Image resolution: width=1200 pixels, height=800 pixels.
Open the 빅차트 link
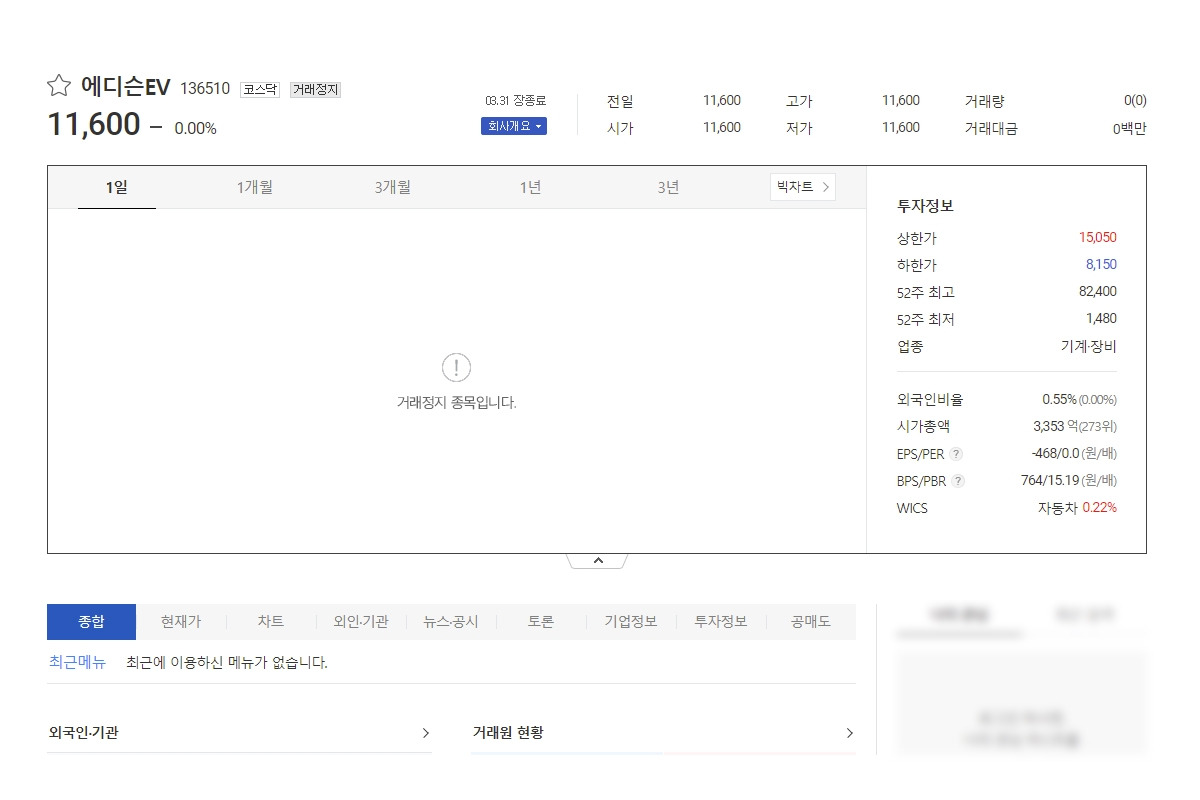[803, 187]
